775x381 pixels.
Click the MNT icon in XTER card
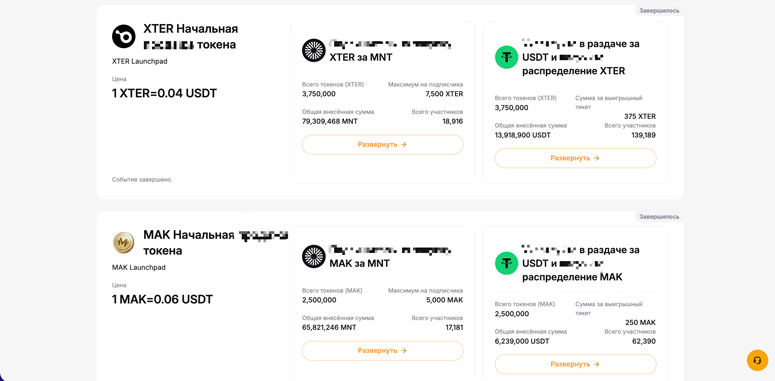[314, 50]
